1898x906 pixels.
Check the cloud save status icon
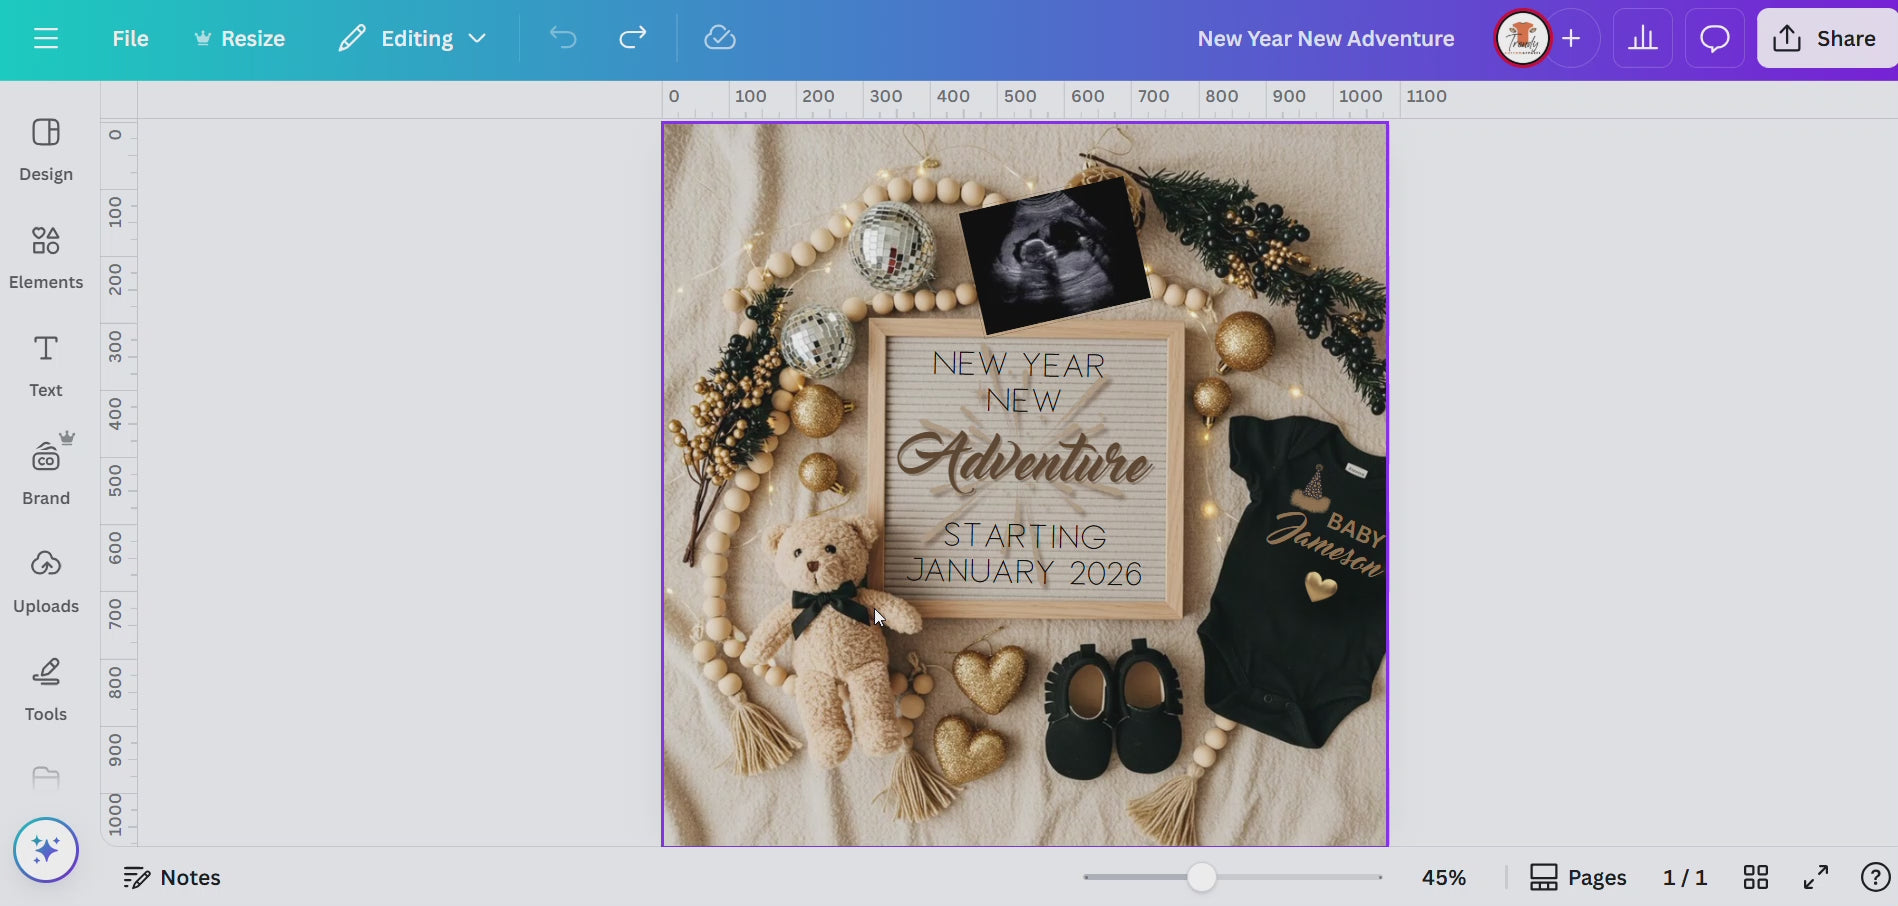point(720,39)
